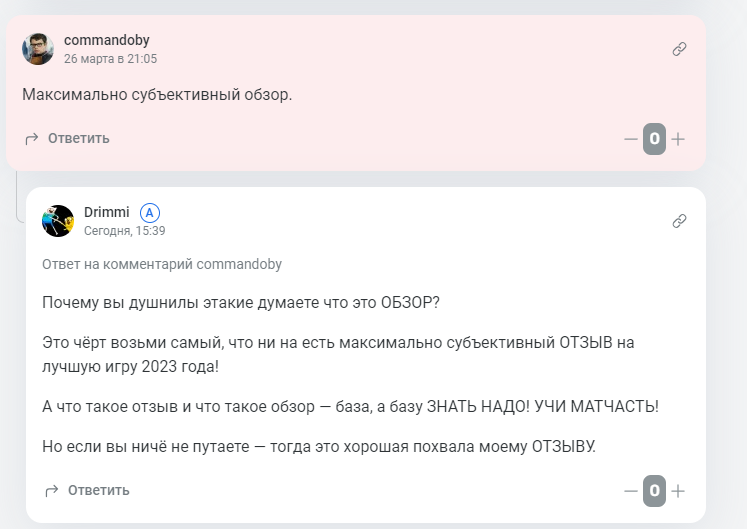
Task: Upvote commandoby's comment with plus
Action: (678, 139)
